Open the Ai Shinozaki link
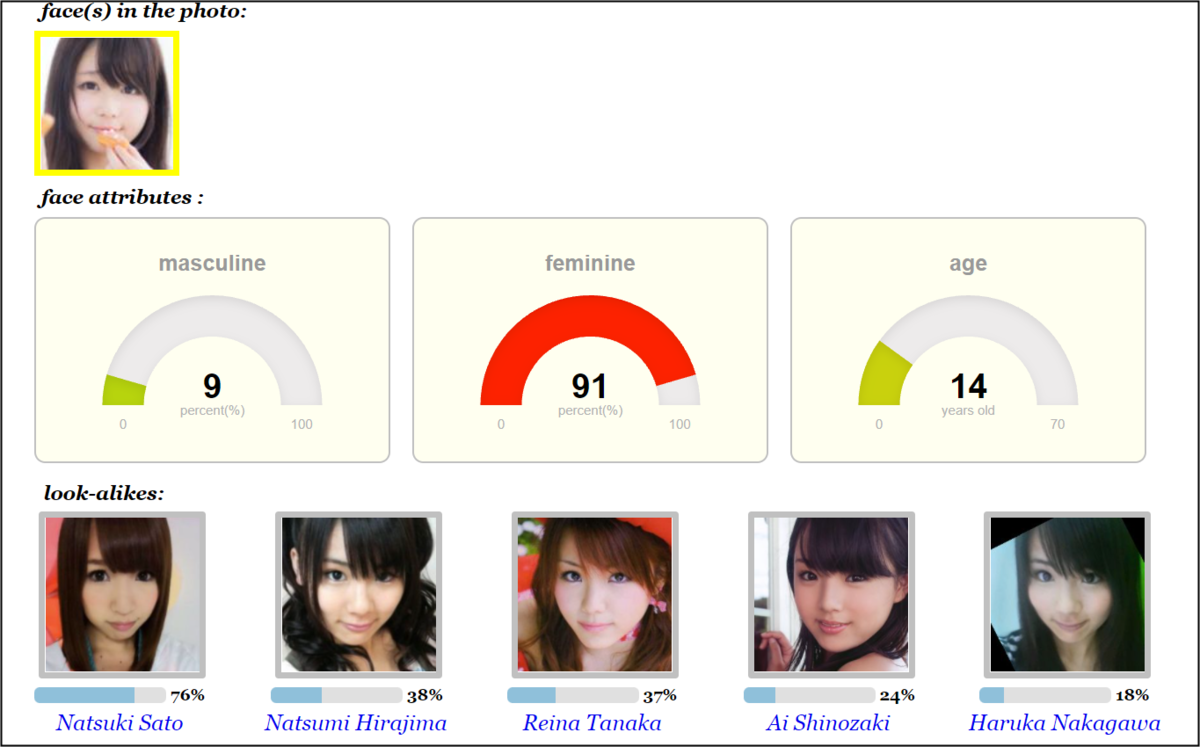The image size is (1200, 747). pos(828,723)
